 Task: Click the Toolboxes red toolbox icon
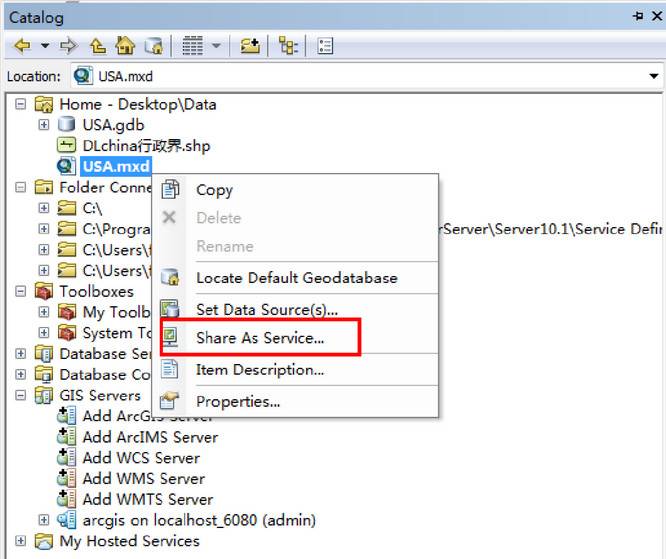tap(44, 291)
